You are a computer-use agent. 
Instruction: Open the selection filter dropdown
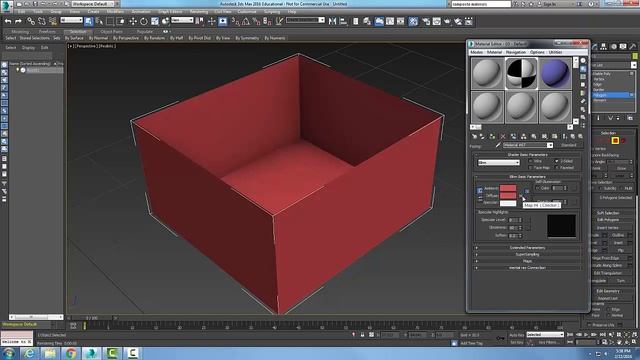click(x=71, y=20)
